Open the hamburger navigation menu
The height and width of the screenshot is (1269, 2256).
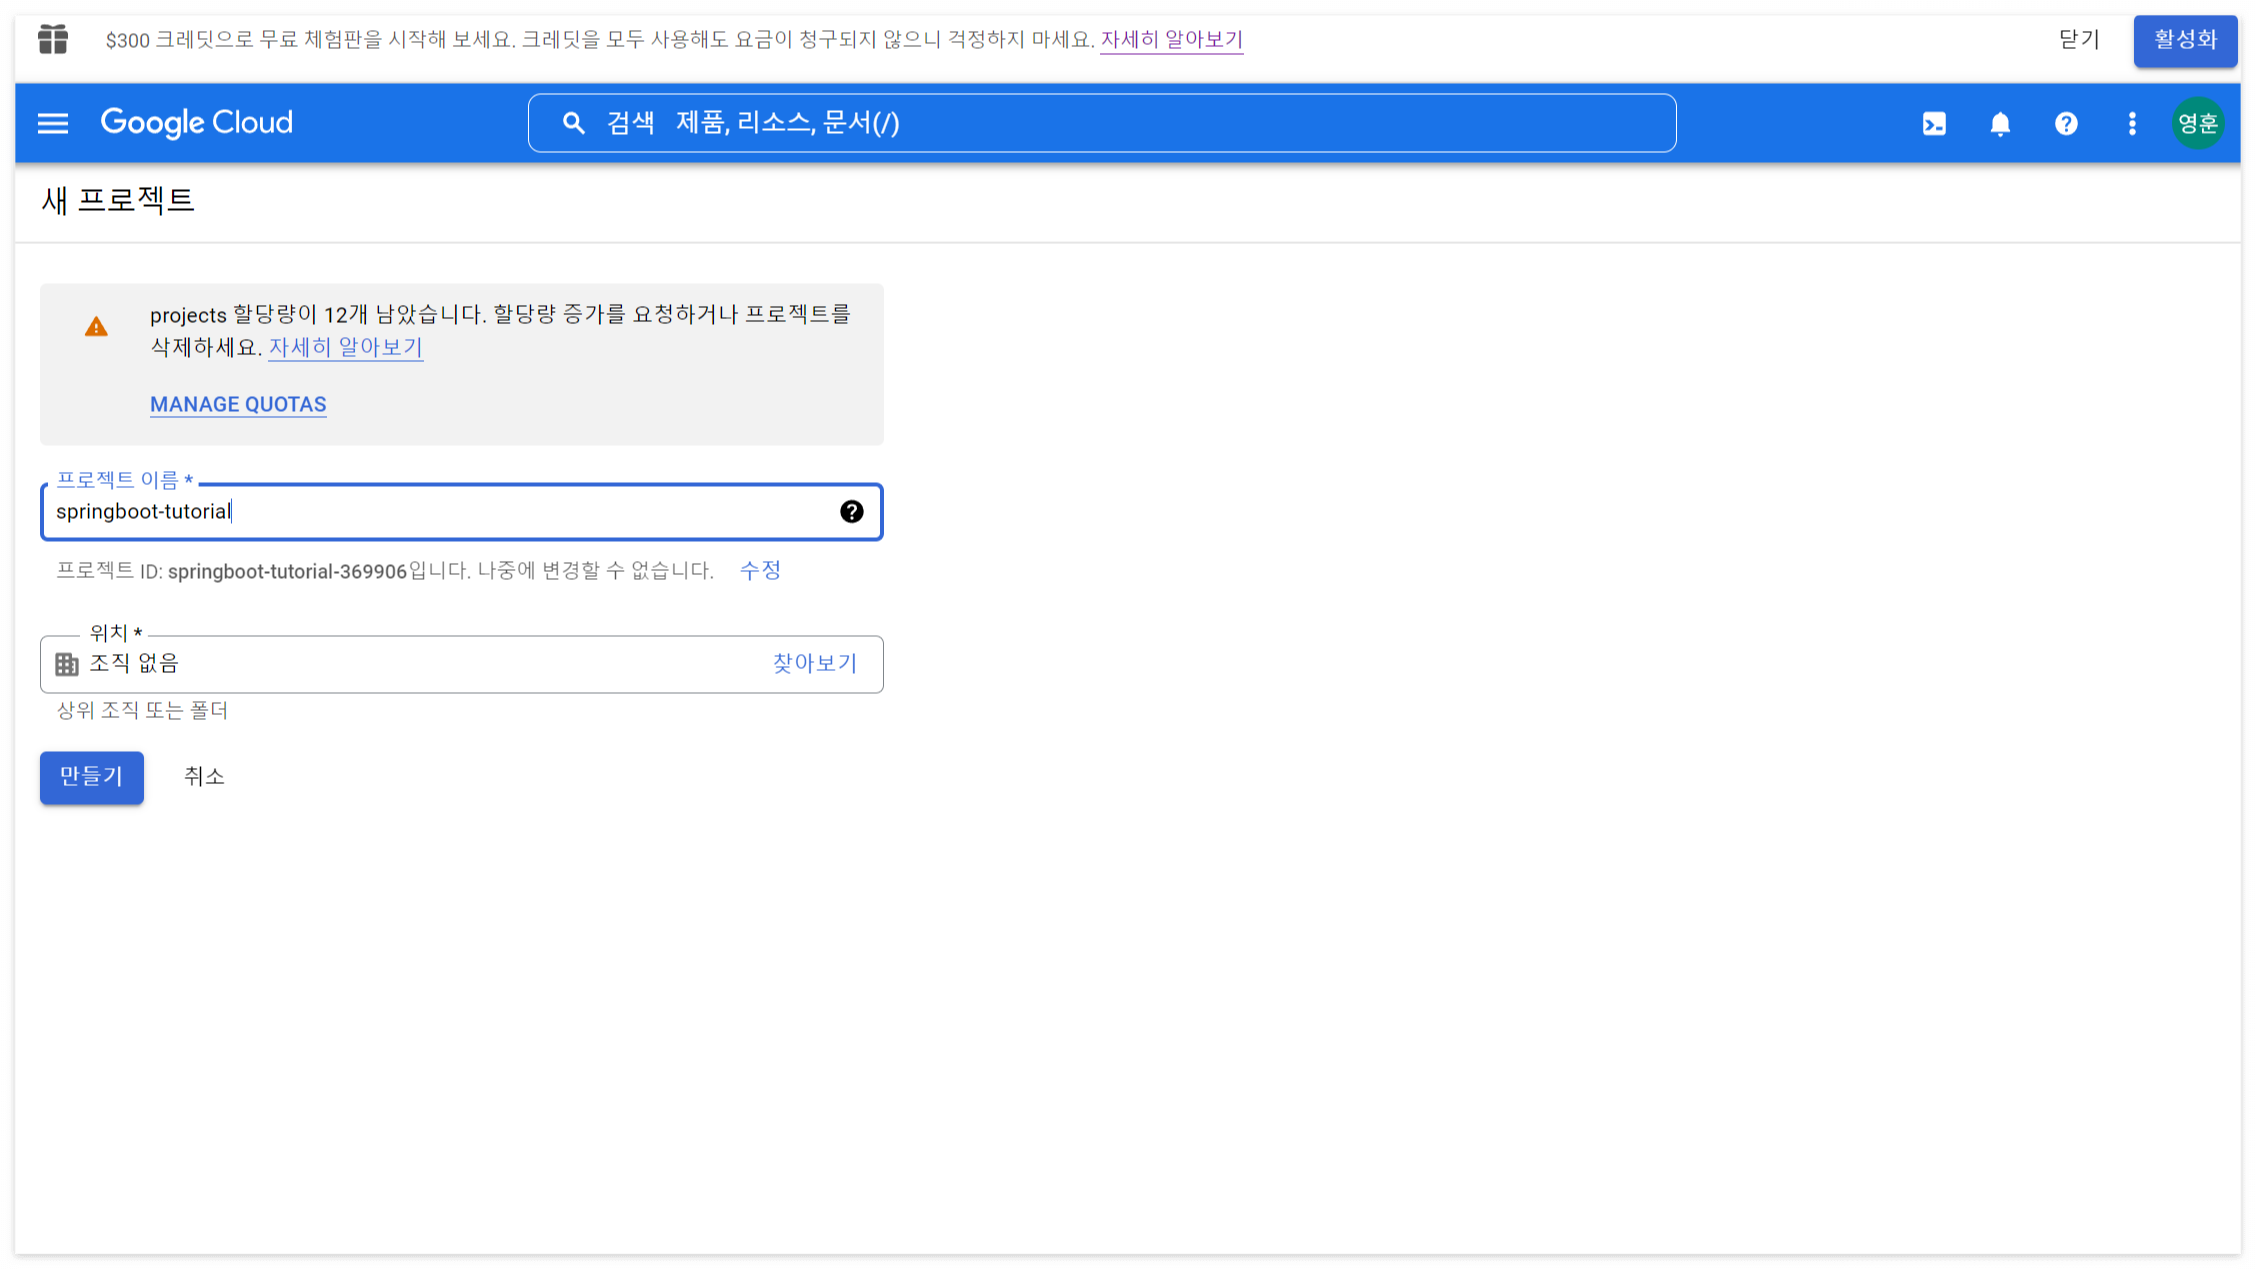click(x=53, y=123)
